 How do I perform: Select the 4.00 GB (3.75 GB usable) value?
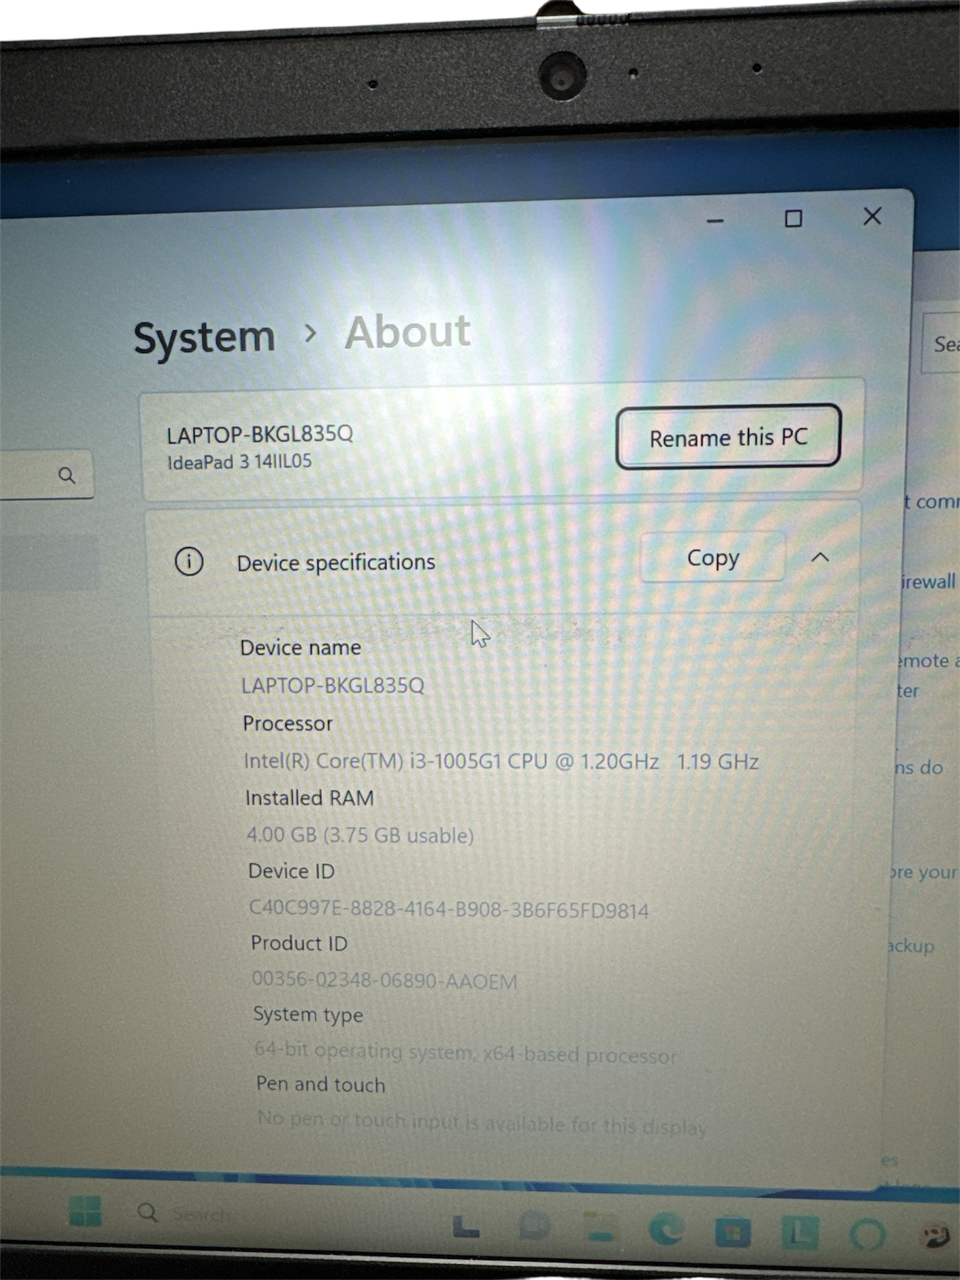click(x=360, y=834)
